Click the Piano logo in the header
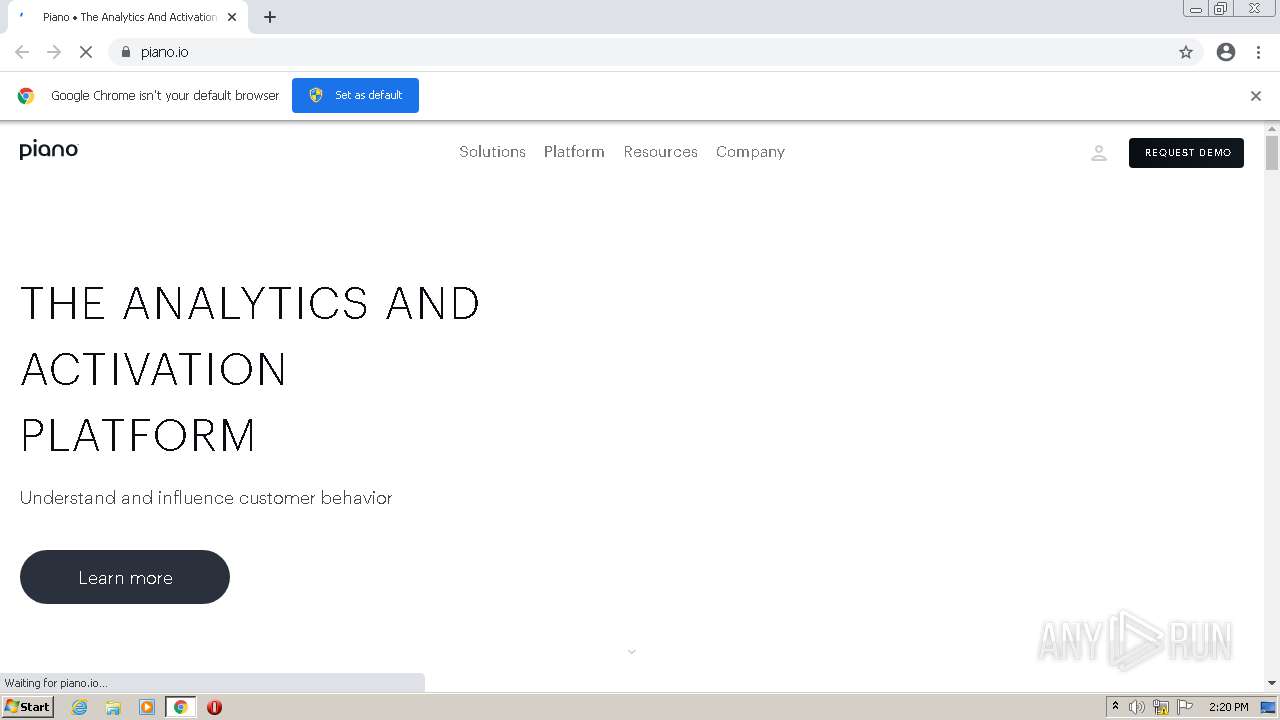1280x720 pixels. coord(48,150)
